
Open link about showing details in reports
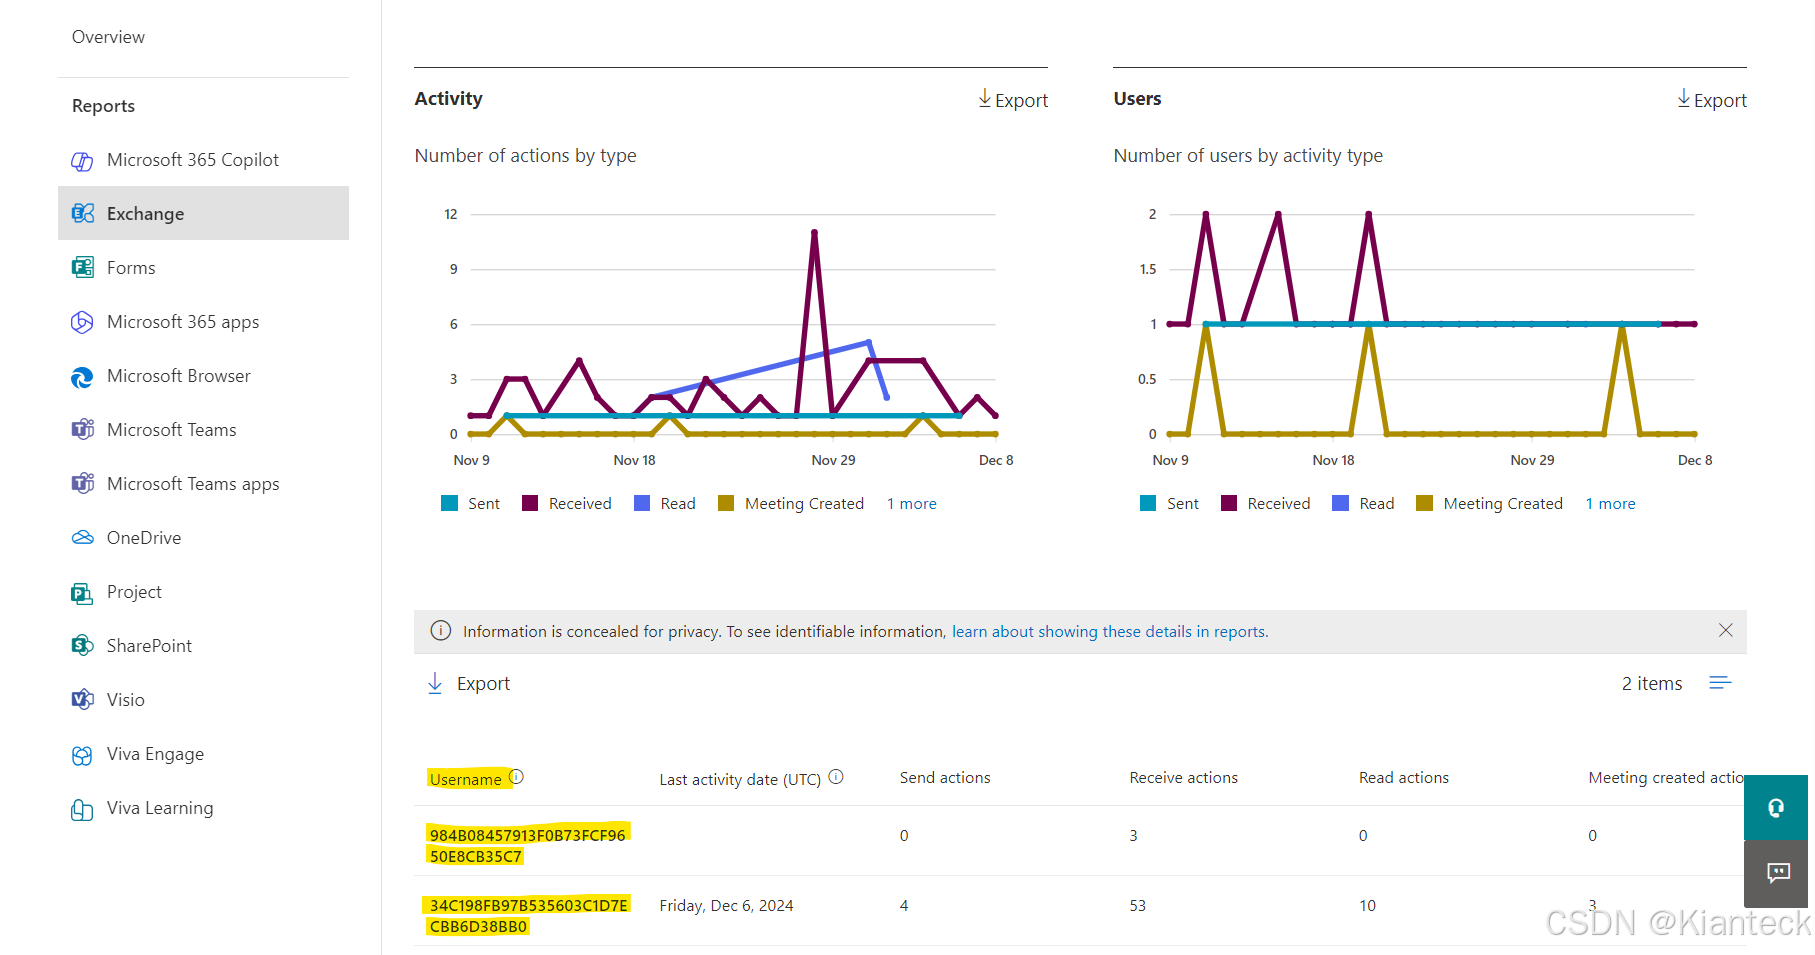[x=1110, y=632]
